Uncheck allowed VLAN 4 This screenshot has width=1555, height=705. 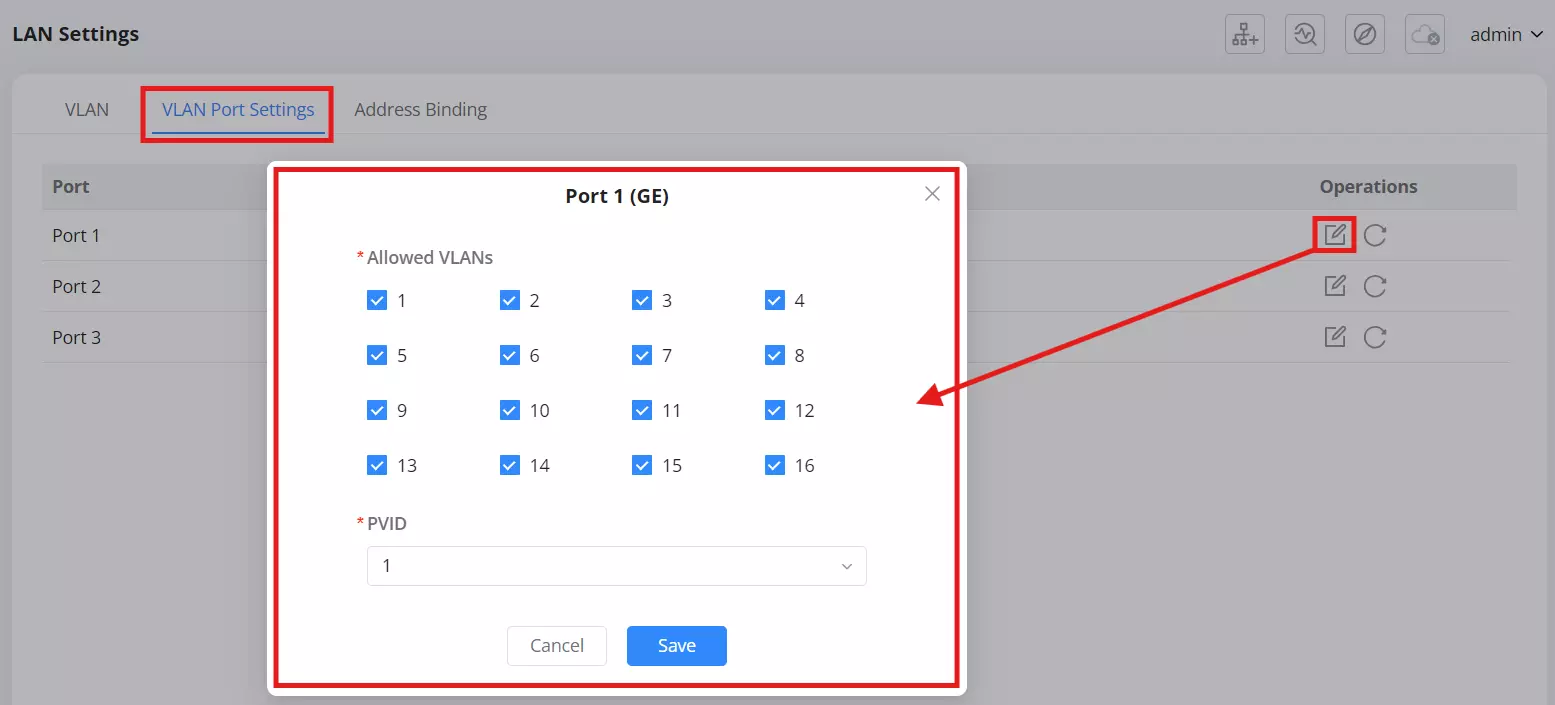(775, 300)
